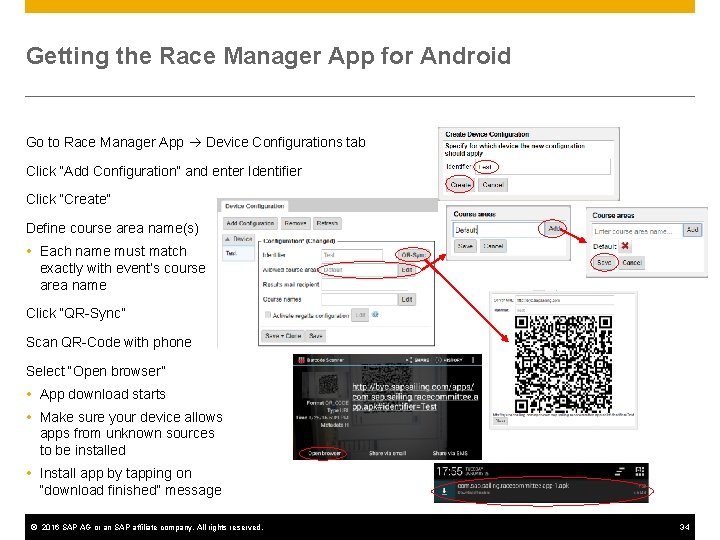
Task: Click the course area field containing Default
Action: [497, 230]
